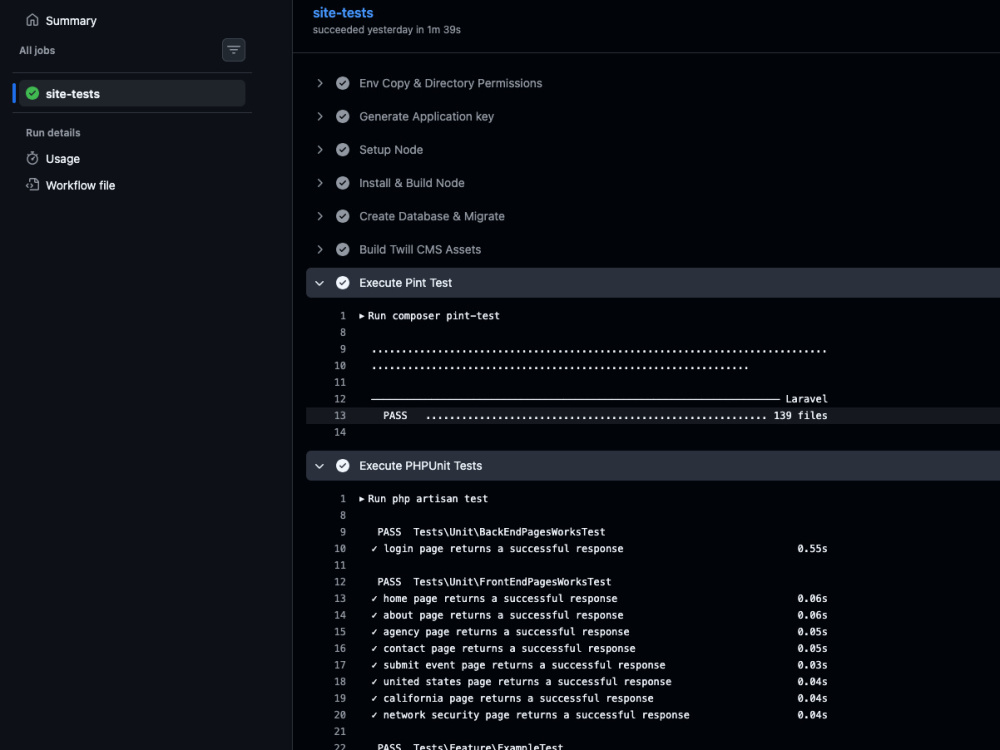Expand Env Copy & Directory Permissions step
Image resolution: width=1000 pixels, height=750 pixels.
320,83
